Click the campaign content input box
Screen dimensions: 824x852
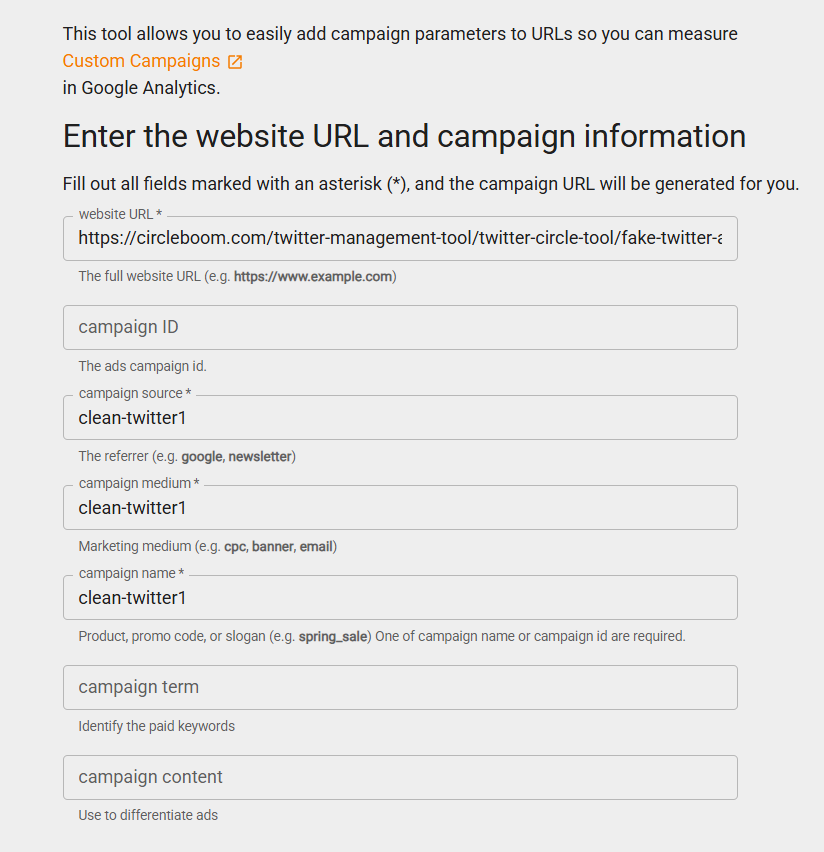[x=400, y=777]
